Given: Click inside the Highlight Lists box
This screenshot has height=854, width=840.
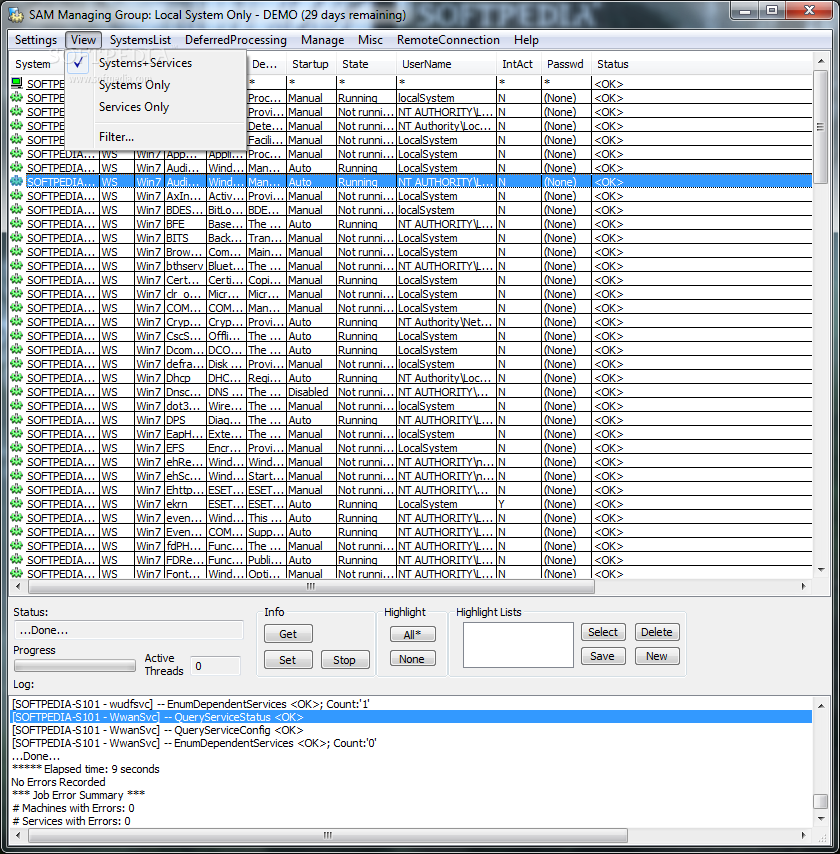Looking at the screenshot, I should coord(518,645).
